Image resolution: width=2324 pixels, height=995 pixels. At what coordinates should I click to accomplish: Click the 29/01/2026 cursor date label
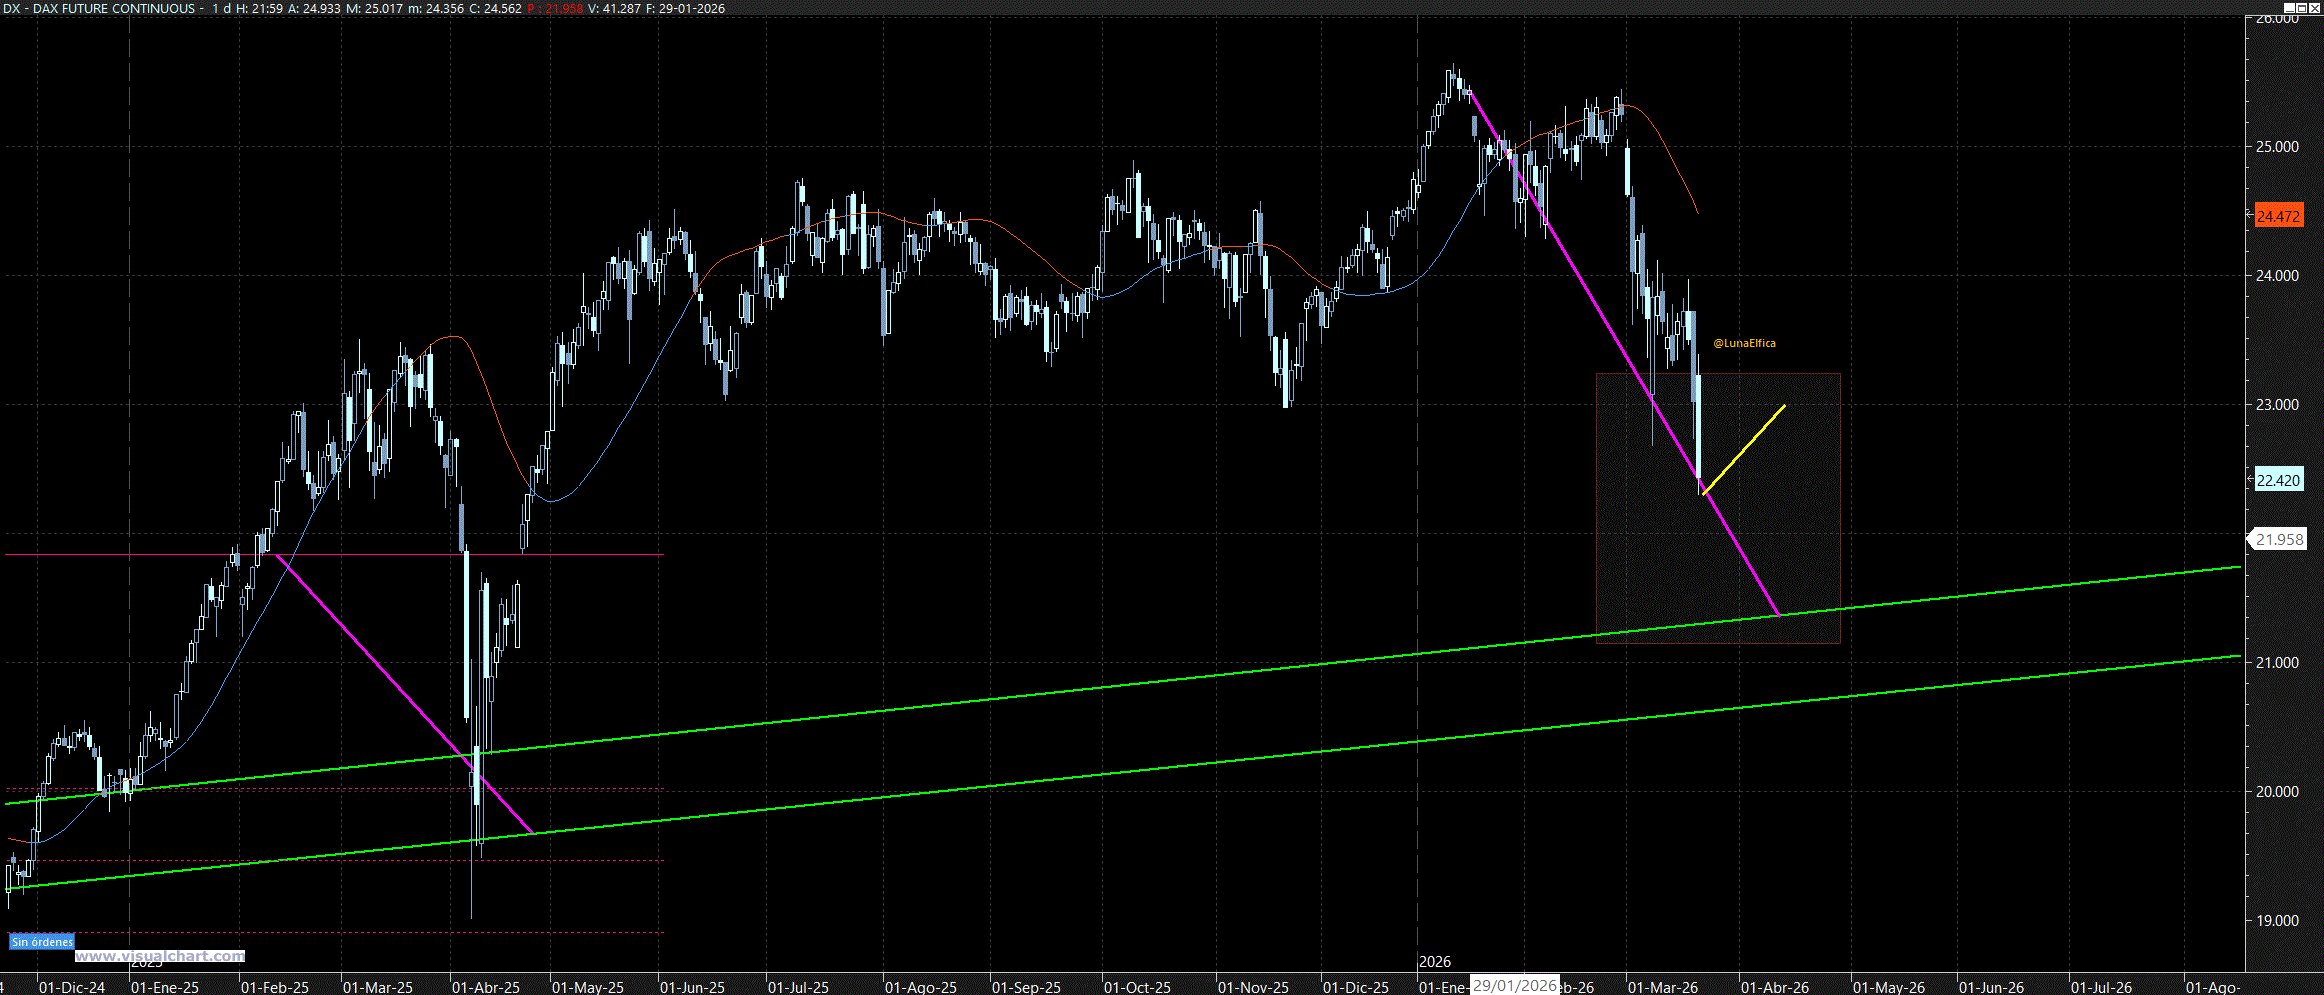point(1515,986)
